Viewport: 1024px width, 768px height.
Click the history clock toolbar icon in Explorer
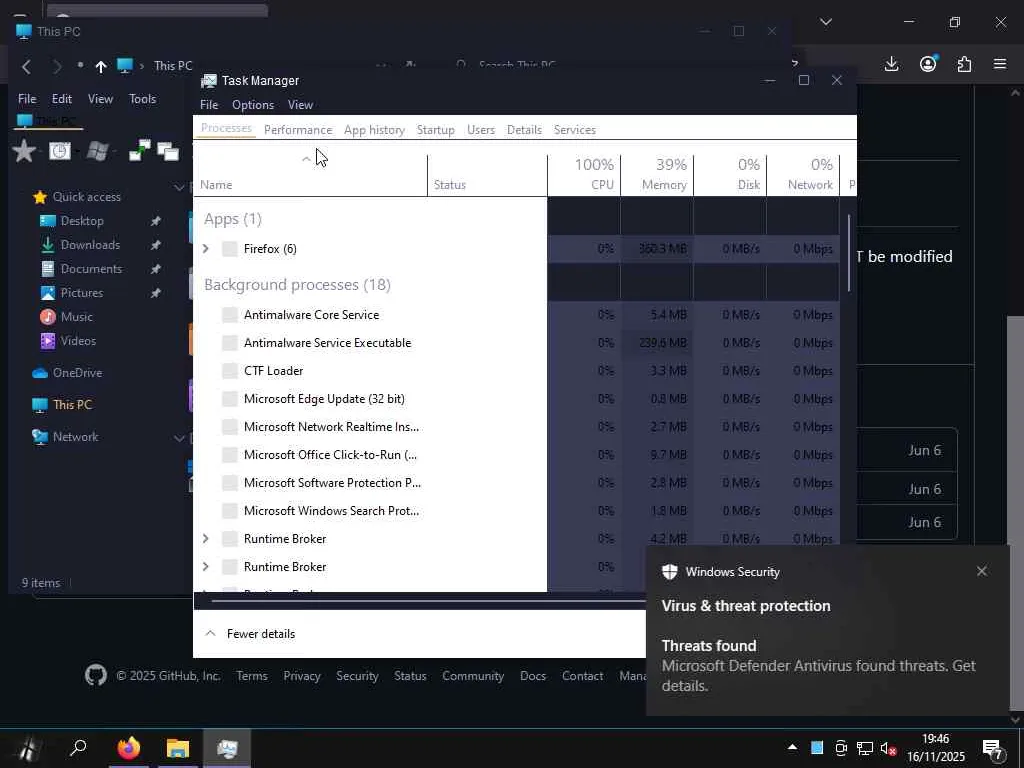pyautogui.click(x=59, y=152)
